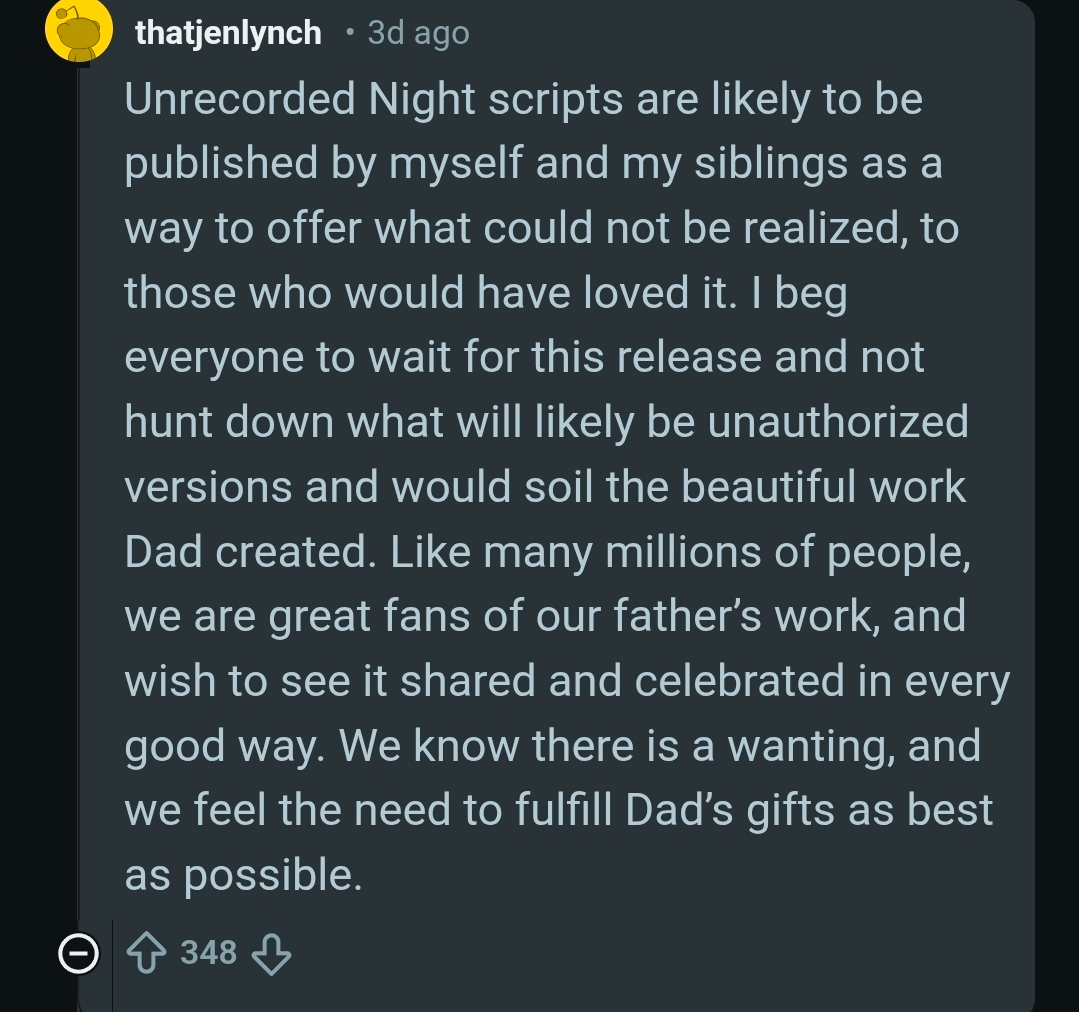Screen dimensions: 1079x1012
Task: Click the dot separator before the timestamp
Action: (349, 33)
